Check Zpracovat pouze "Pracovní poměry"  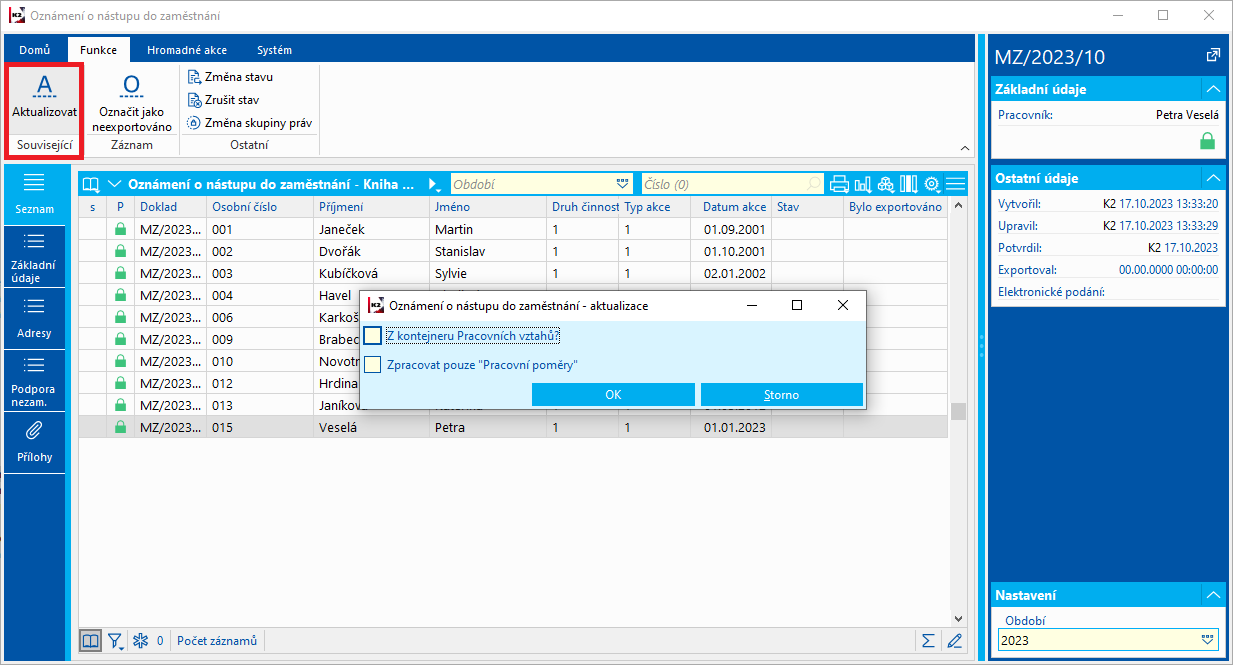pos(373,365)
